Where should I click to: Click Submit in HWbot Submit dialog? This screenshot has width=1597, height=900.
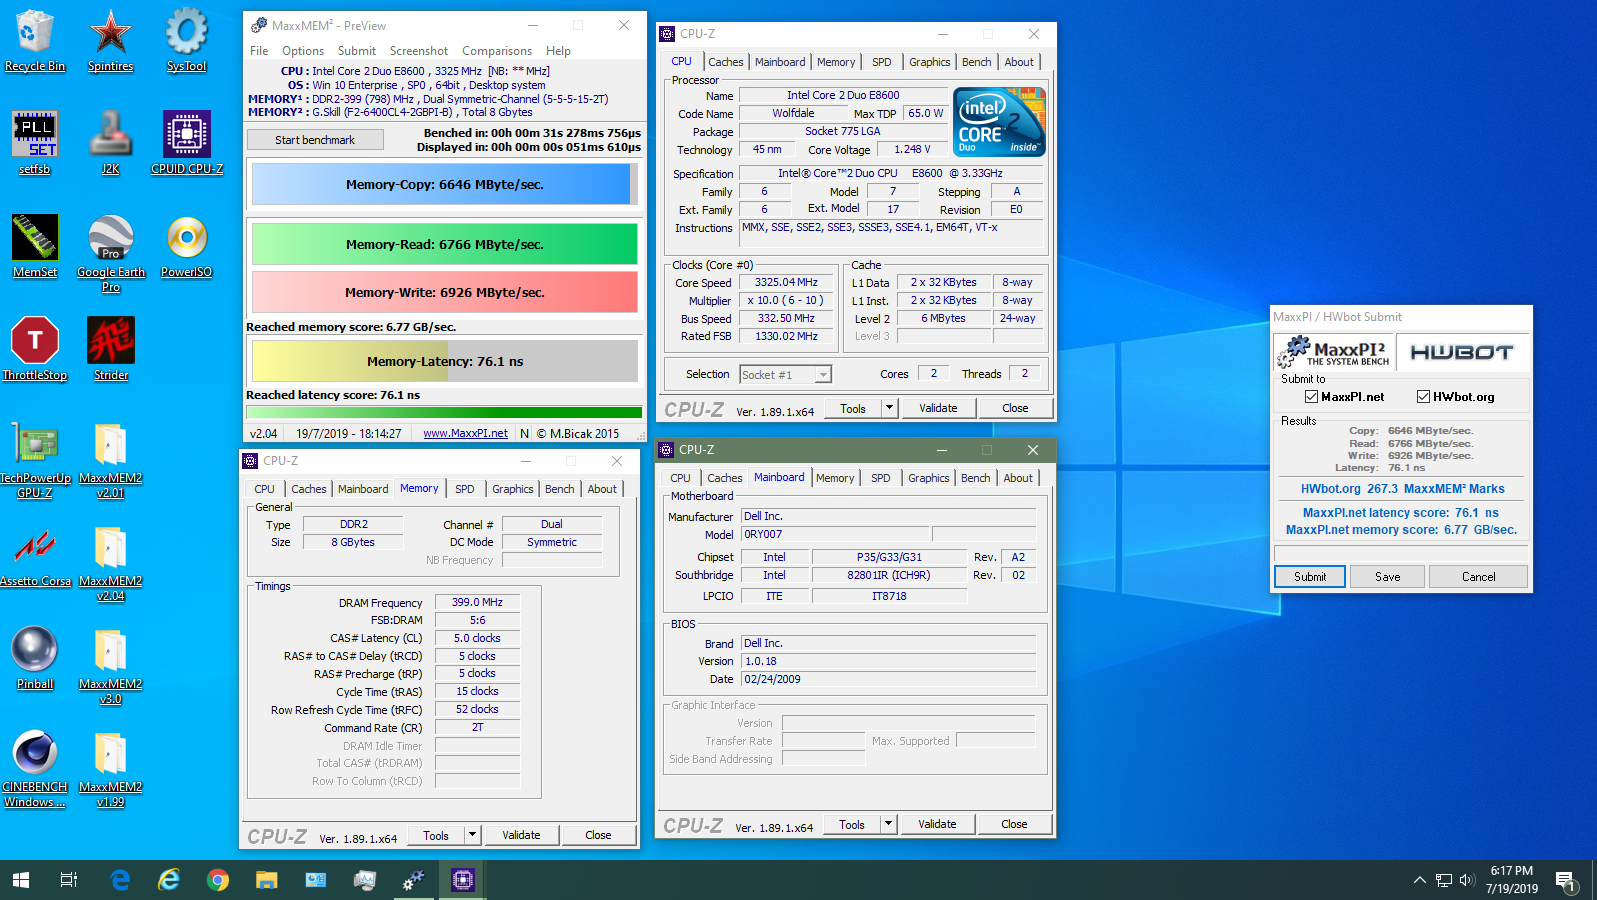(1310, 577)
